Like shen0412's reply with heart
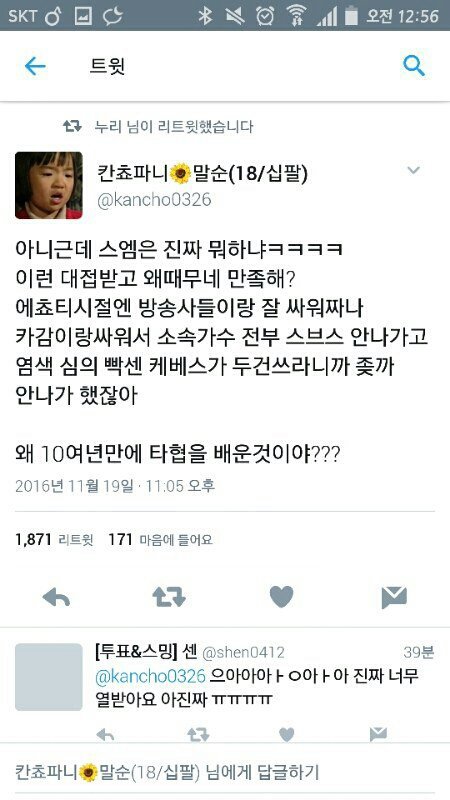The image size is (450, 800). [287, 734]
